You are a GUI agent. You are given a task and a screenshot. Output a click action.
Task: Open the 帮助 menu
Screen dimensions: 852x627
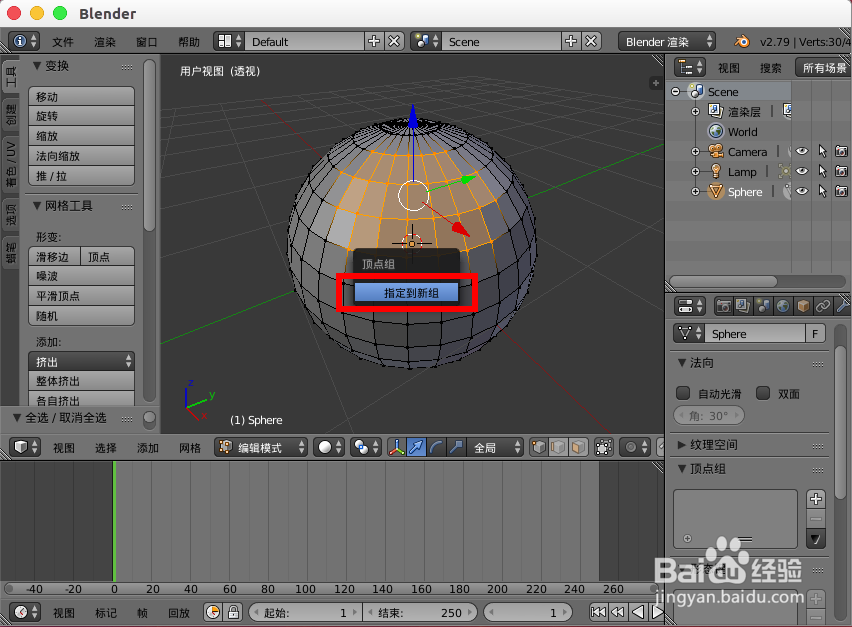click(x=189, y=42)
